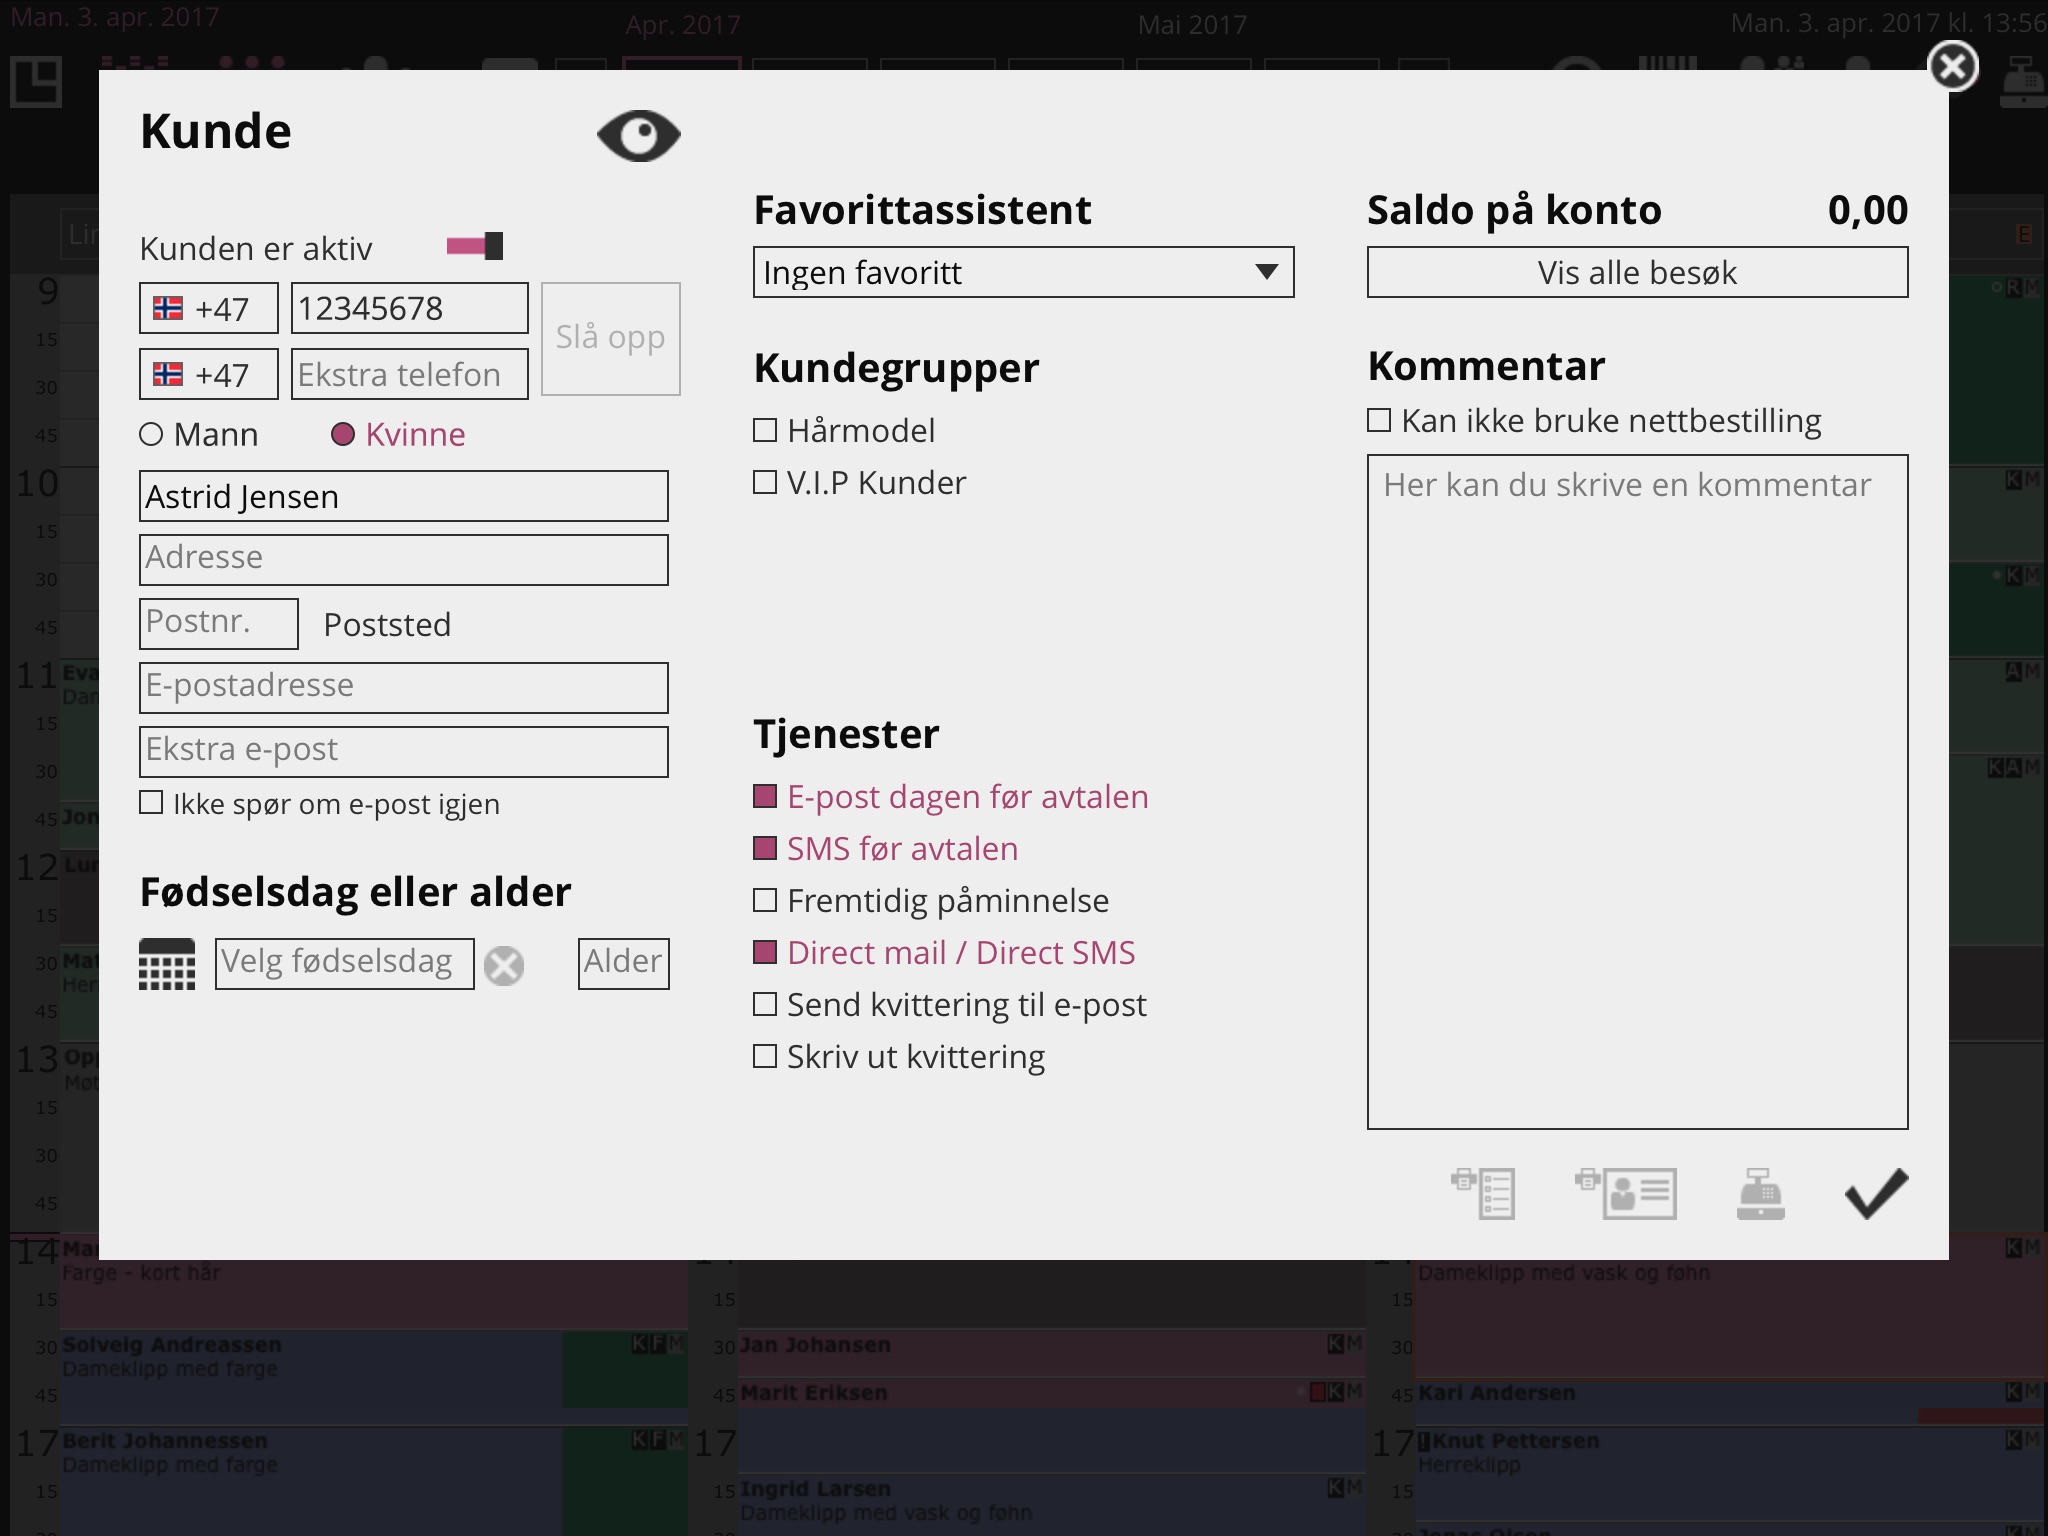Check Kan ikke bruke nettbestilling
Image resolution: width=2048 pixels, height=1536 pixels.
pos(1595,420)
